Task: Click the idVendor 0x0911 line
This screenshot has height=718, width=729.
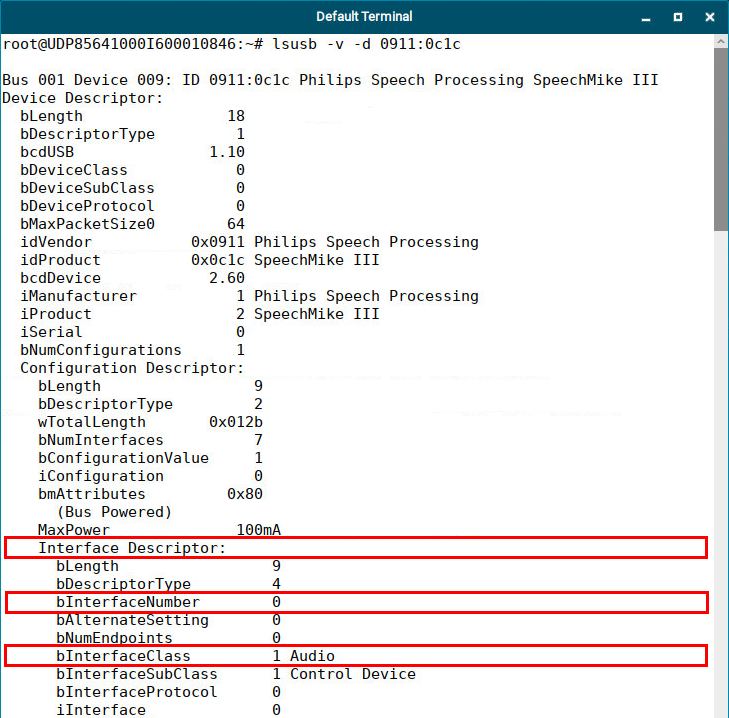Action: (250, 242)
